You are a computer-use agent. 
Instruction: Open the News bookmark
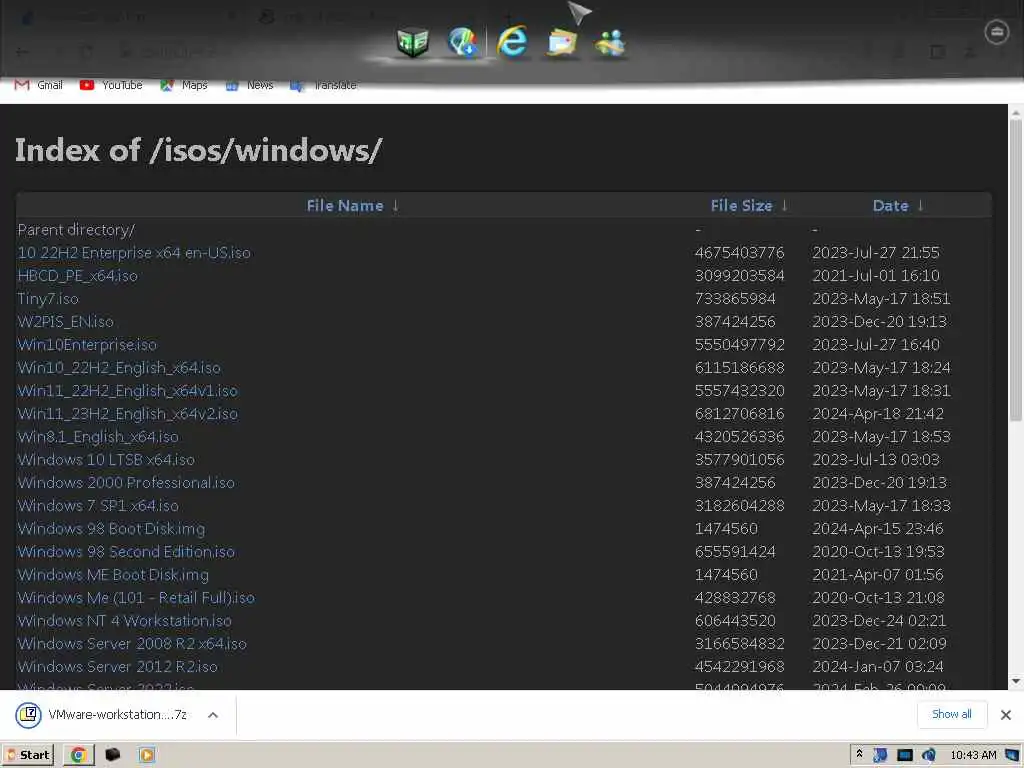250,85
